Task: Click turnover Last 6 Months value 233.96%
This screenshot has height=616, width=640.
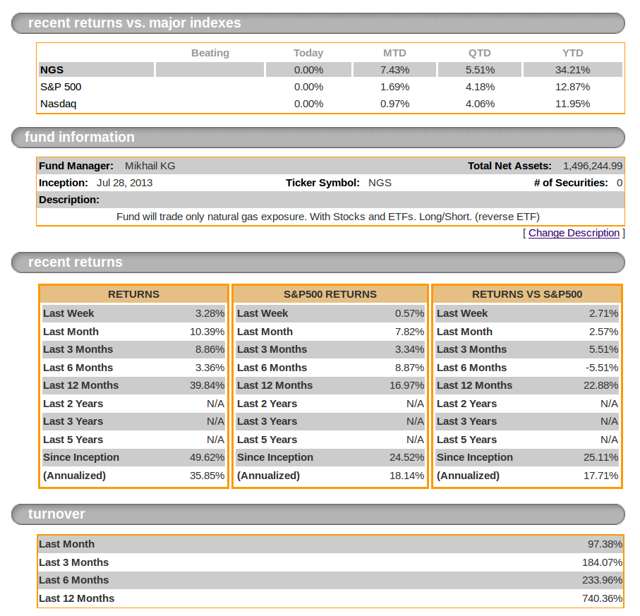Action: click(x=602, y=580)
